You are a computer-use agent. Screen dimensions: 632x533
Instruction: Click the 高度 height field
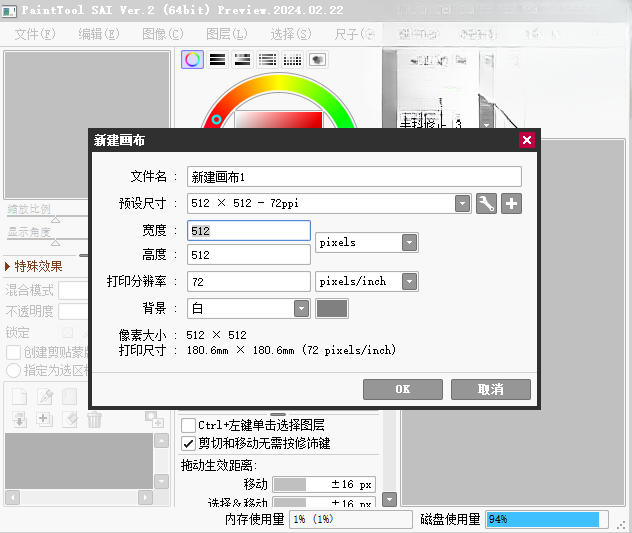tap(249, 255)
